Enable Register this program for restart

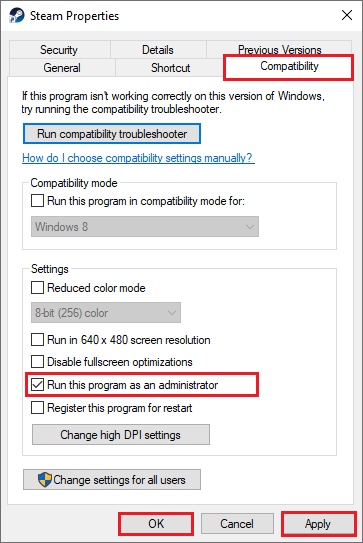[37, 408]
